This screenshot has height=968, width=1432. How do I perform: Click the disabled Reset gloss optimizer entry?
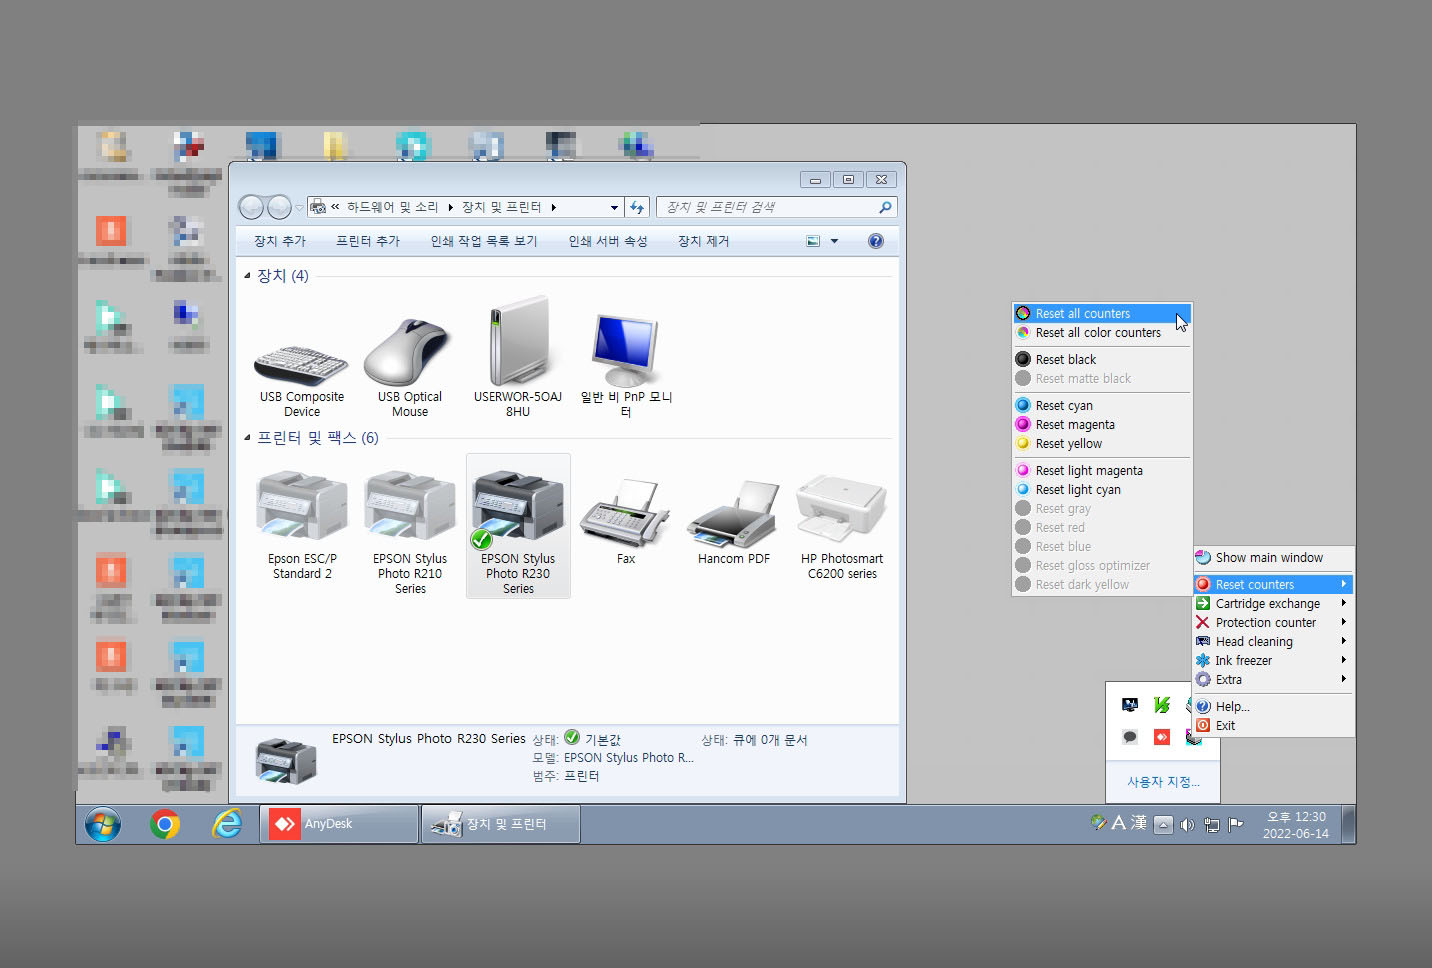(x=1102, y=565)
